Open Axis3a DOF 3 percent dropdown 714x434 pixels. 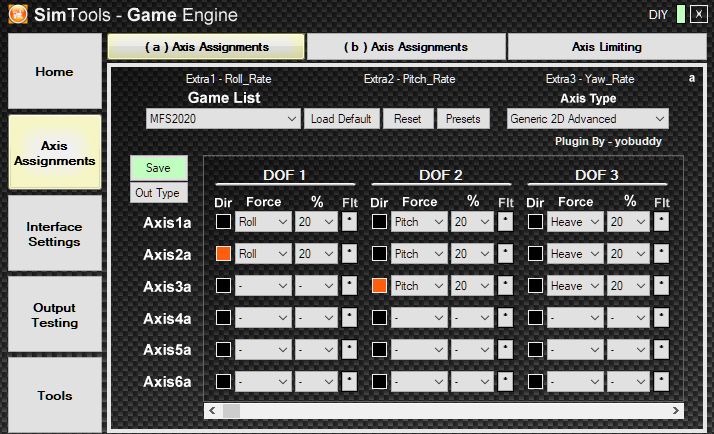click(x=628, y=286)
